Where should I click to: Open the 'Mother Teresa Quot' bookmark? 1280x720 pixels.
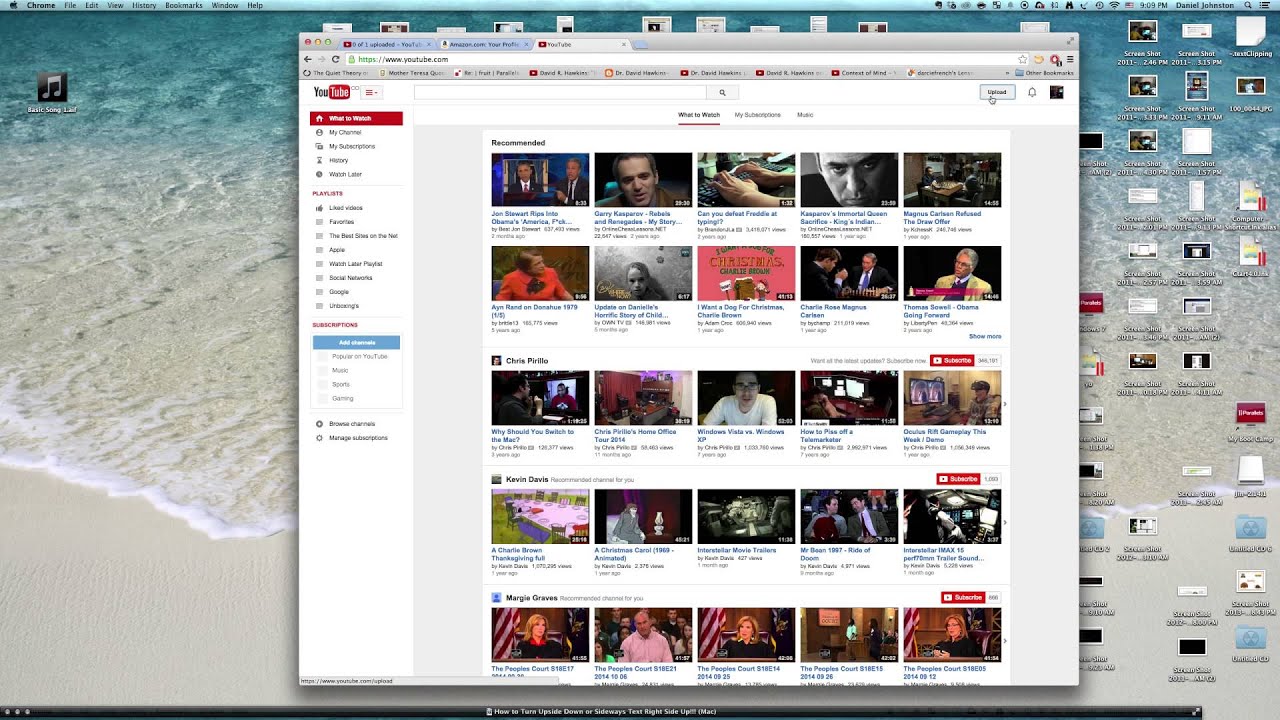(x=411, y=73)
